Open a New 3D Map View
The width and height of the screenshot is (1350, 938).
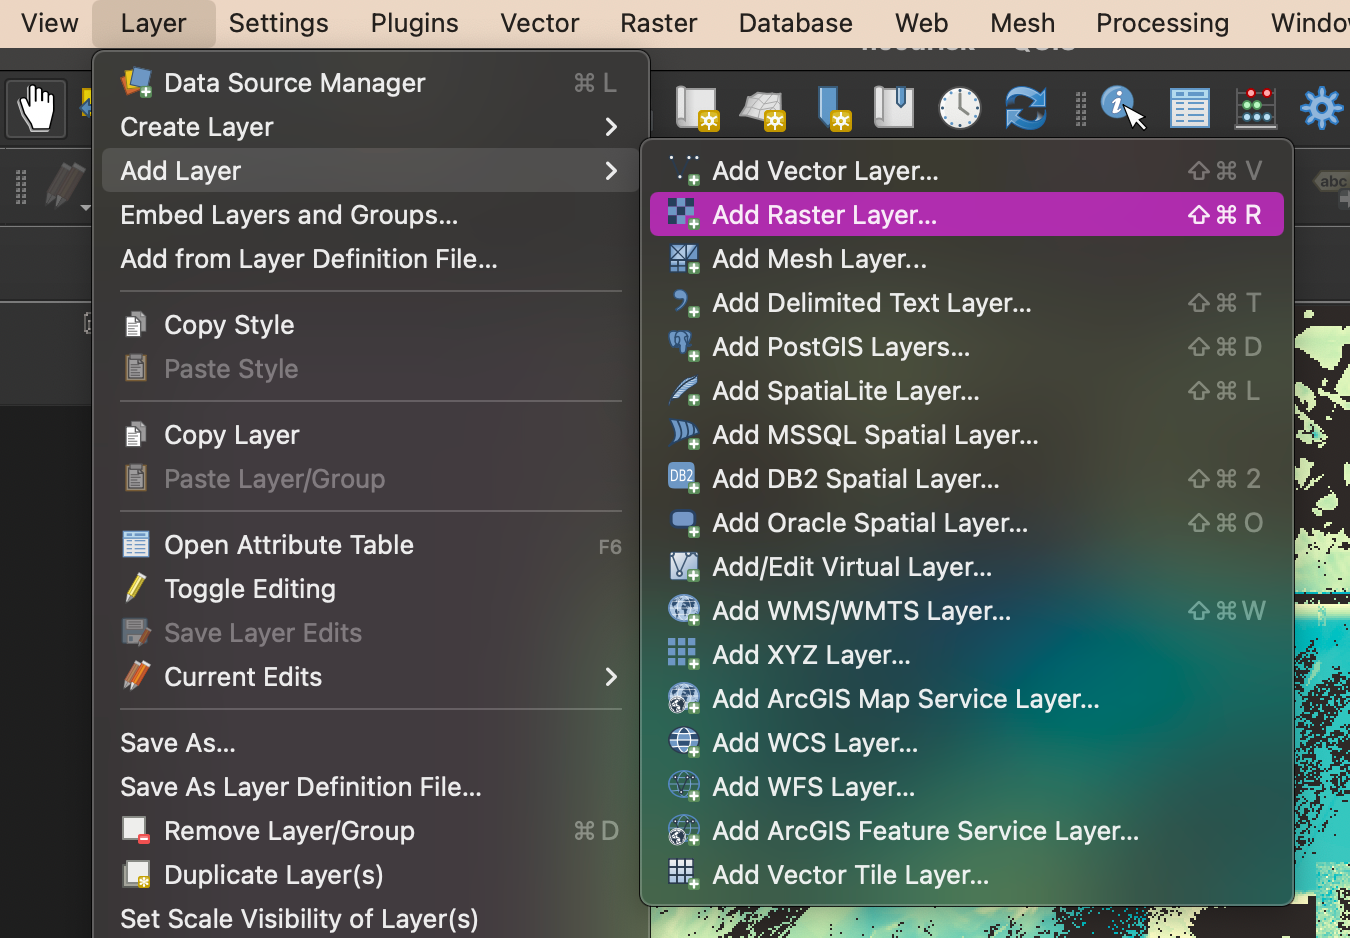(763, 109)
